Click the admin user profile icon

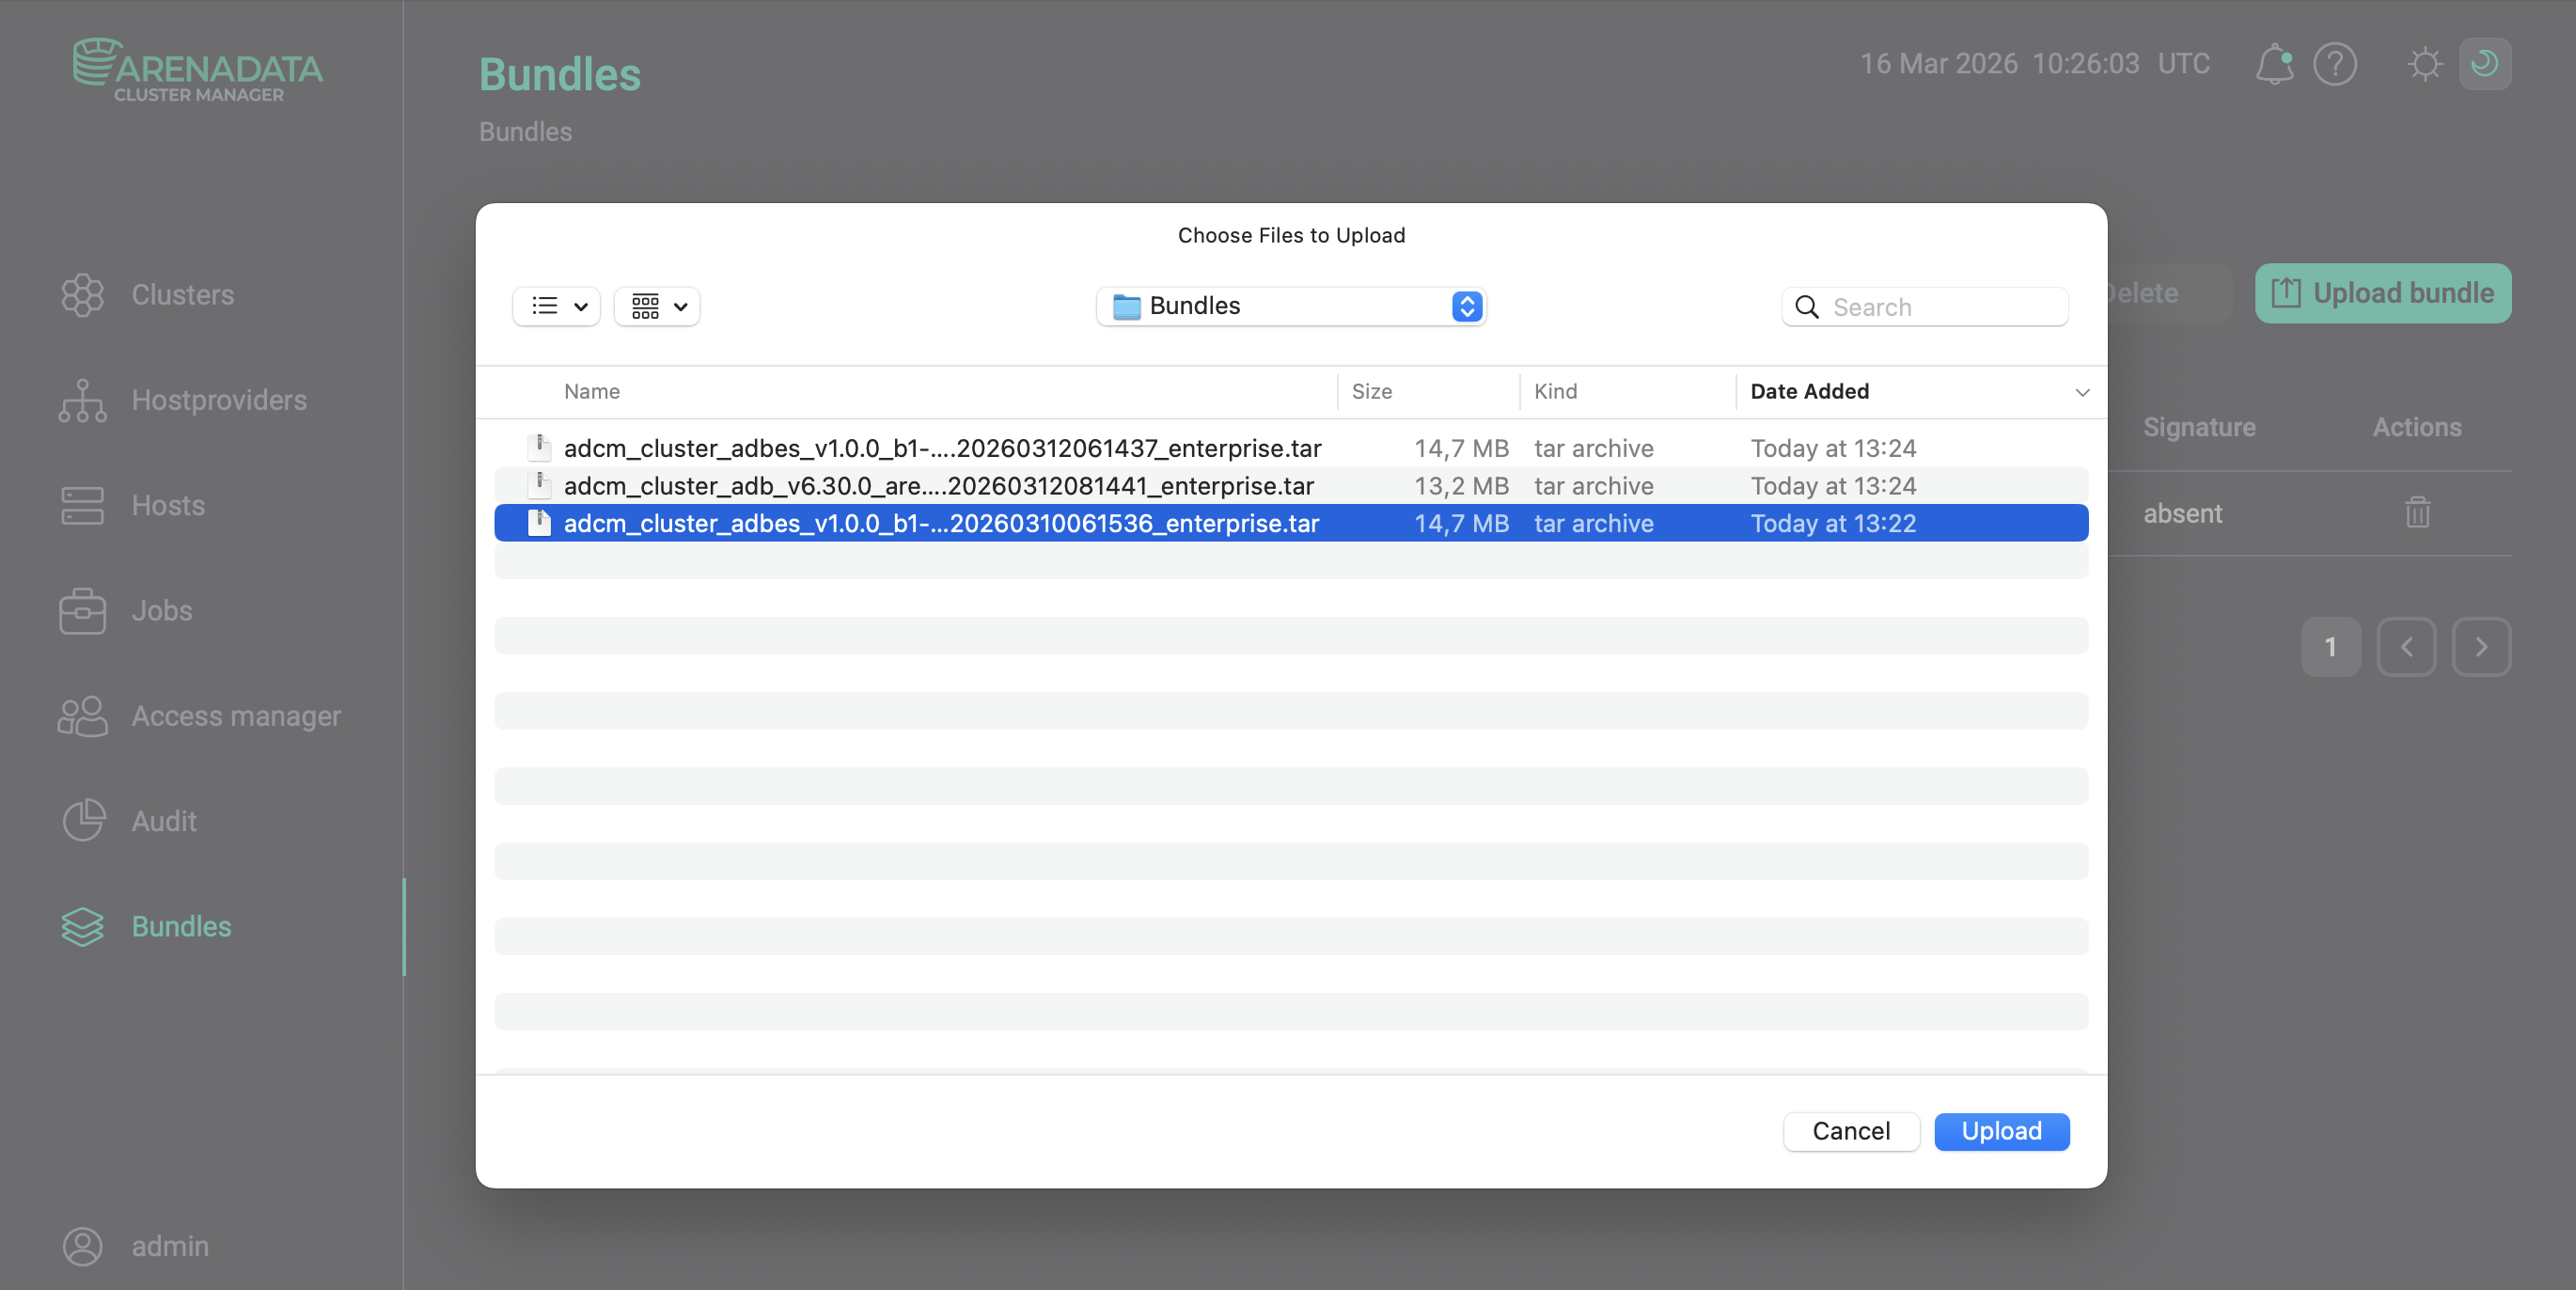coord(82,1246)
